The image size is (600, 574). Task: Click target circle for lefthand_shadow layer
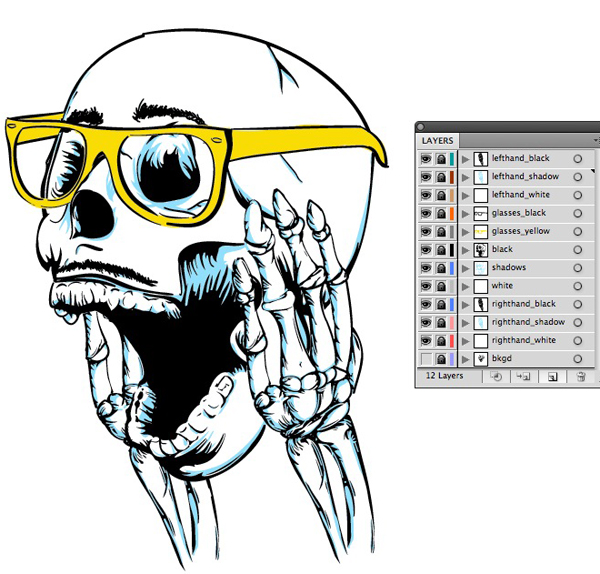coord(578,177)
